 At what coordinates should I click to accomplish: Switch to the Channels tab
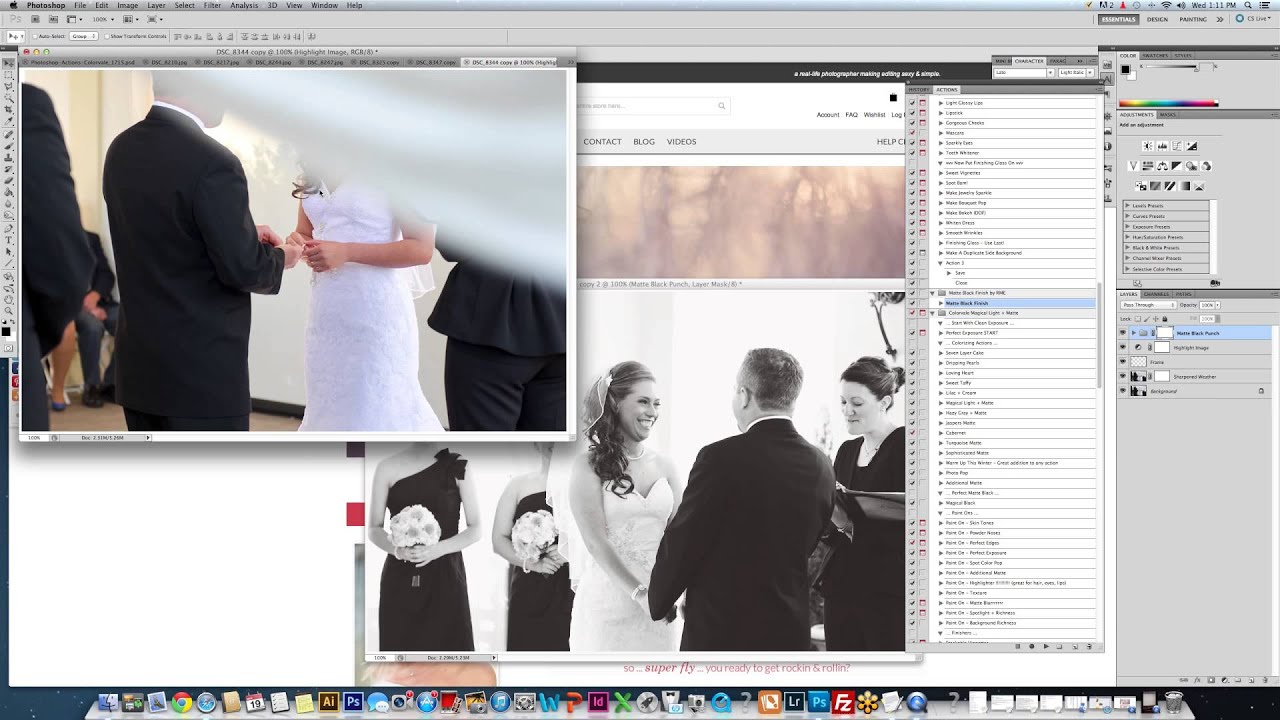point(1156,294)
